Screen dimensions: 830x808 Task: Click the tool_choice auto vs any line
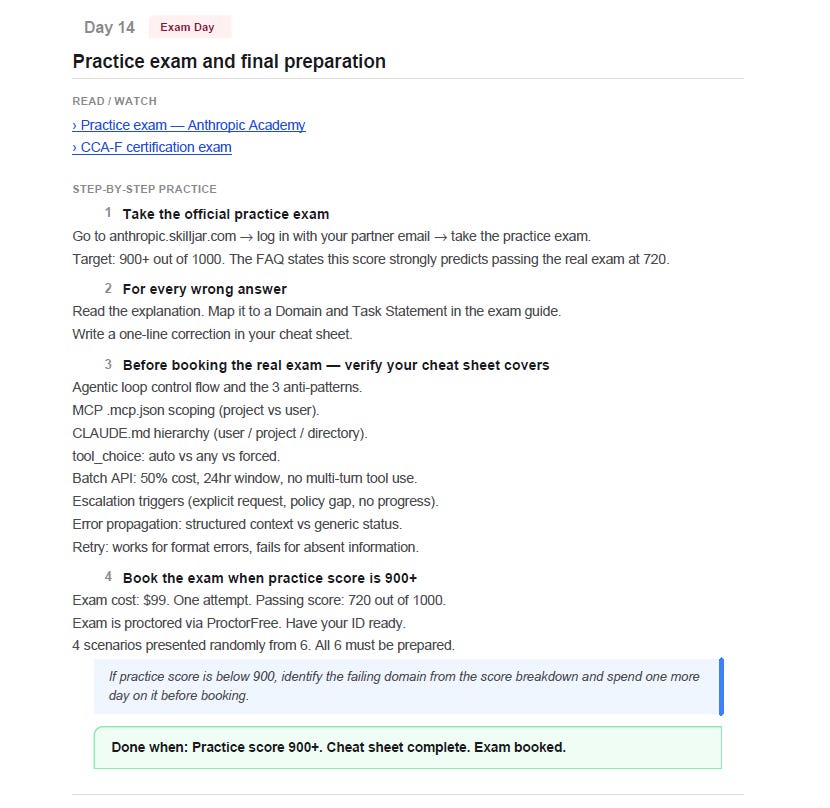pyautogui.click(x=176, y=456)
